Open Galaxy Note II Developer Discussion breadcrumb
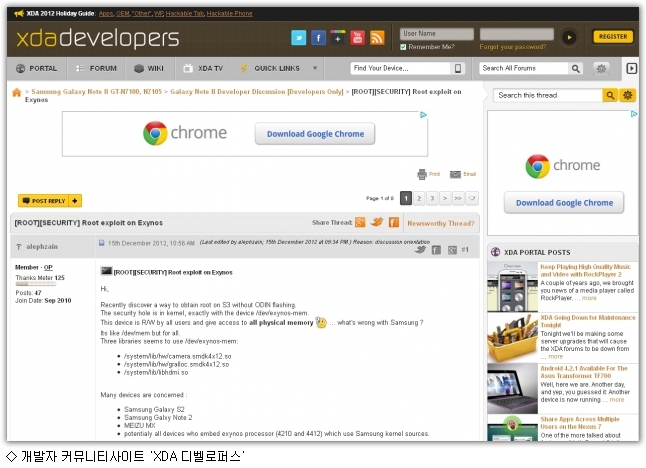This screenshot has width=646, height=468. (257, 91)
